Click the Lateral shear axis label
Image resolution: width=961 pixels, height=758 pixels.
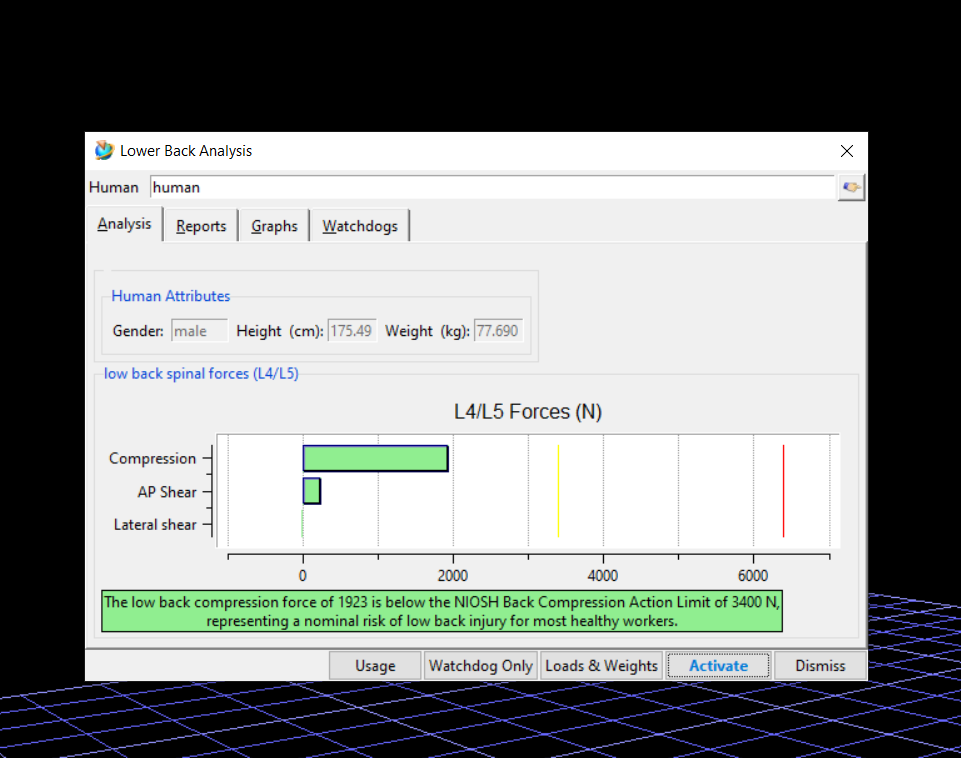coord(155,525)
